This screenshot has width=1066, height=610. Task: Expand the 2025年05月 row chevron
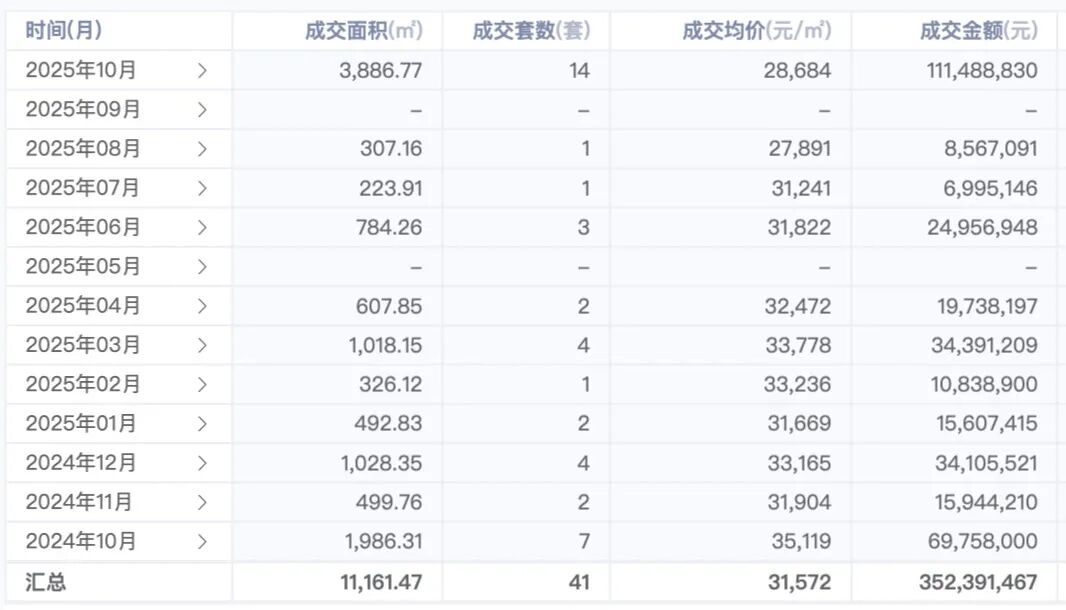[x=202, y=267]
